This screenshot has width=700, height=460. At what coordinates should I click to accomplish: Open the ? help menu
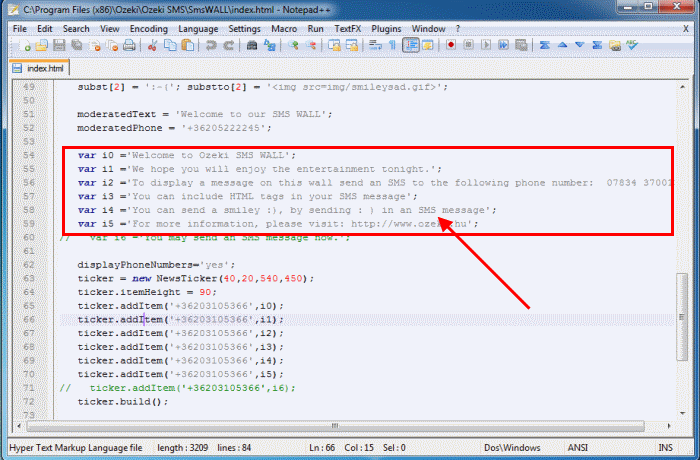click(x=458, y=29)
